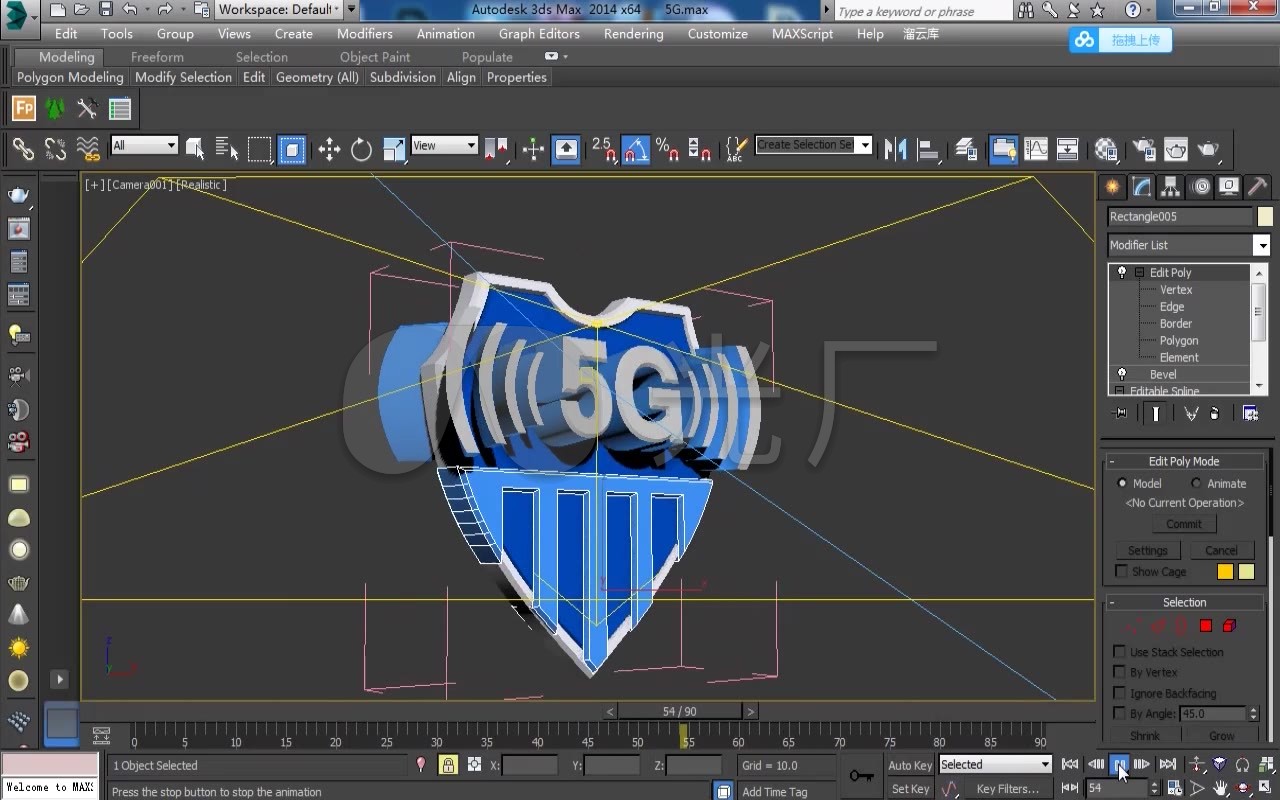This screenshot has width=1280, height=800.
Task: Select the Select and Move tool
Action: 328,148
